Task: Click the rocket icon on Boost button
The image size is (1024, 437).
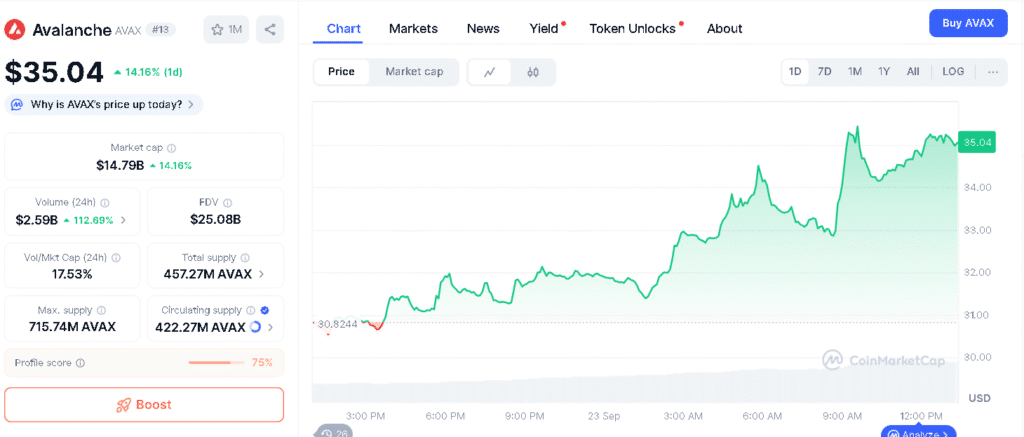Action: pos(123,405)
